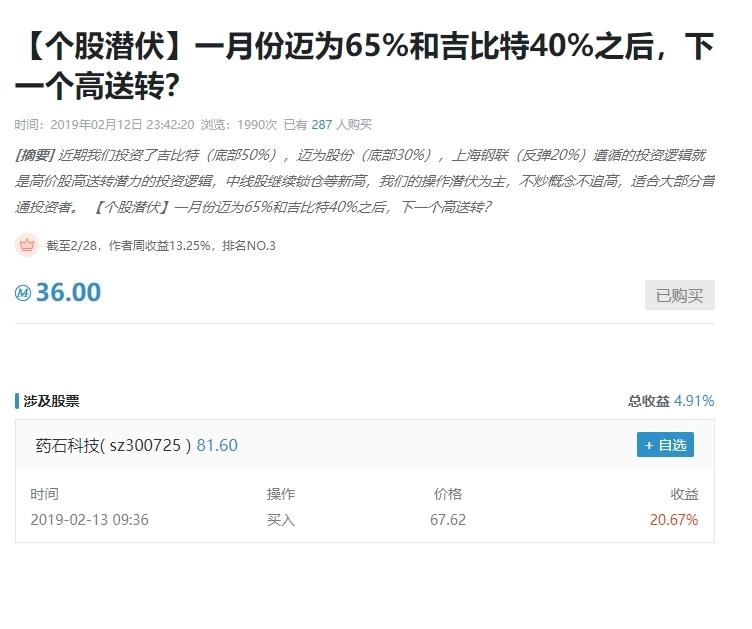Click the 67.62 buy price cell

point(448,519)
